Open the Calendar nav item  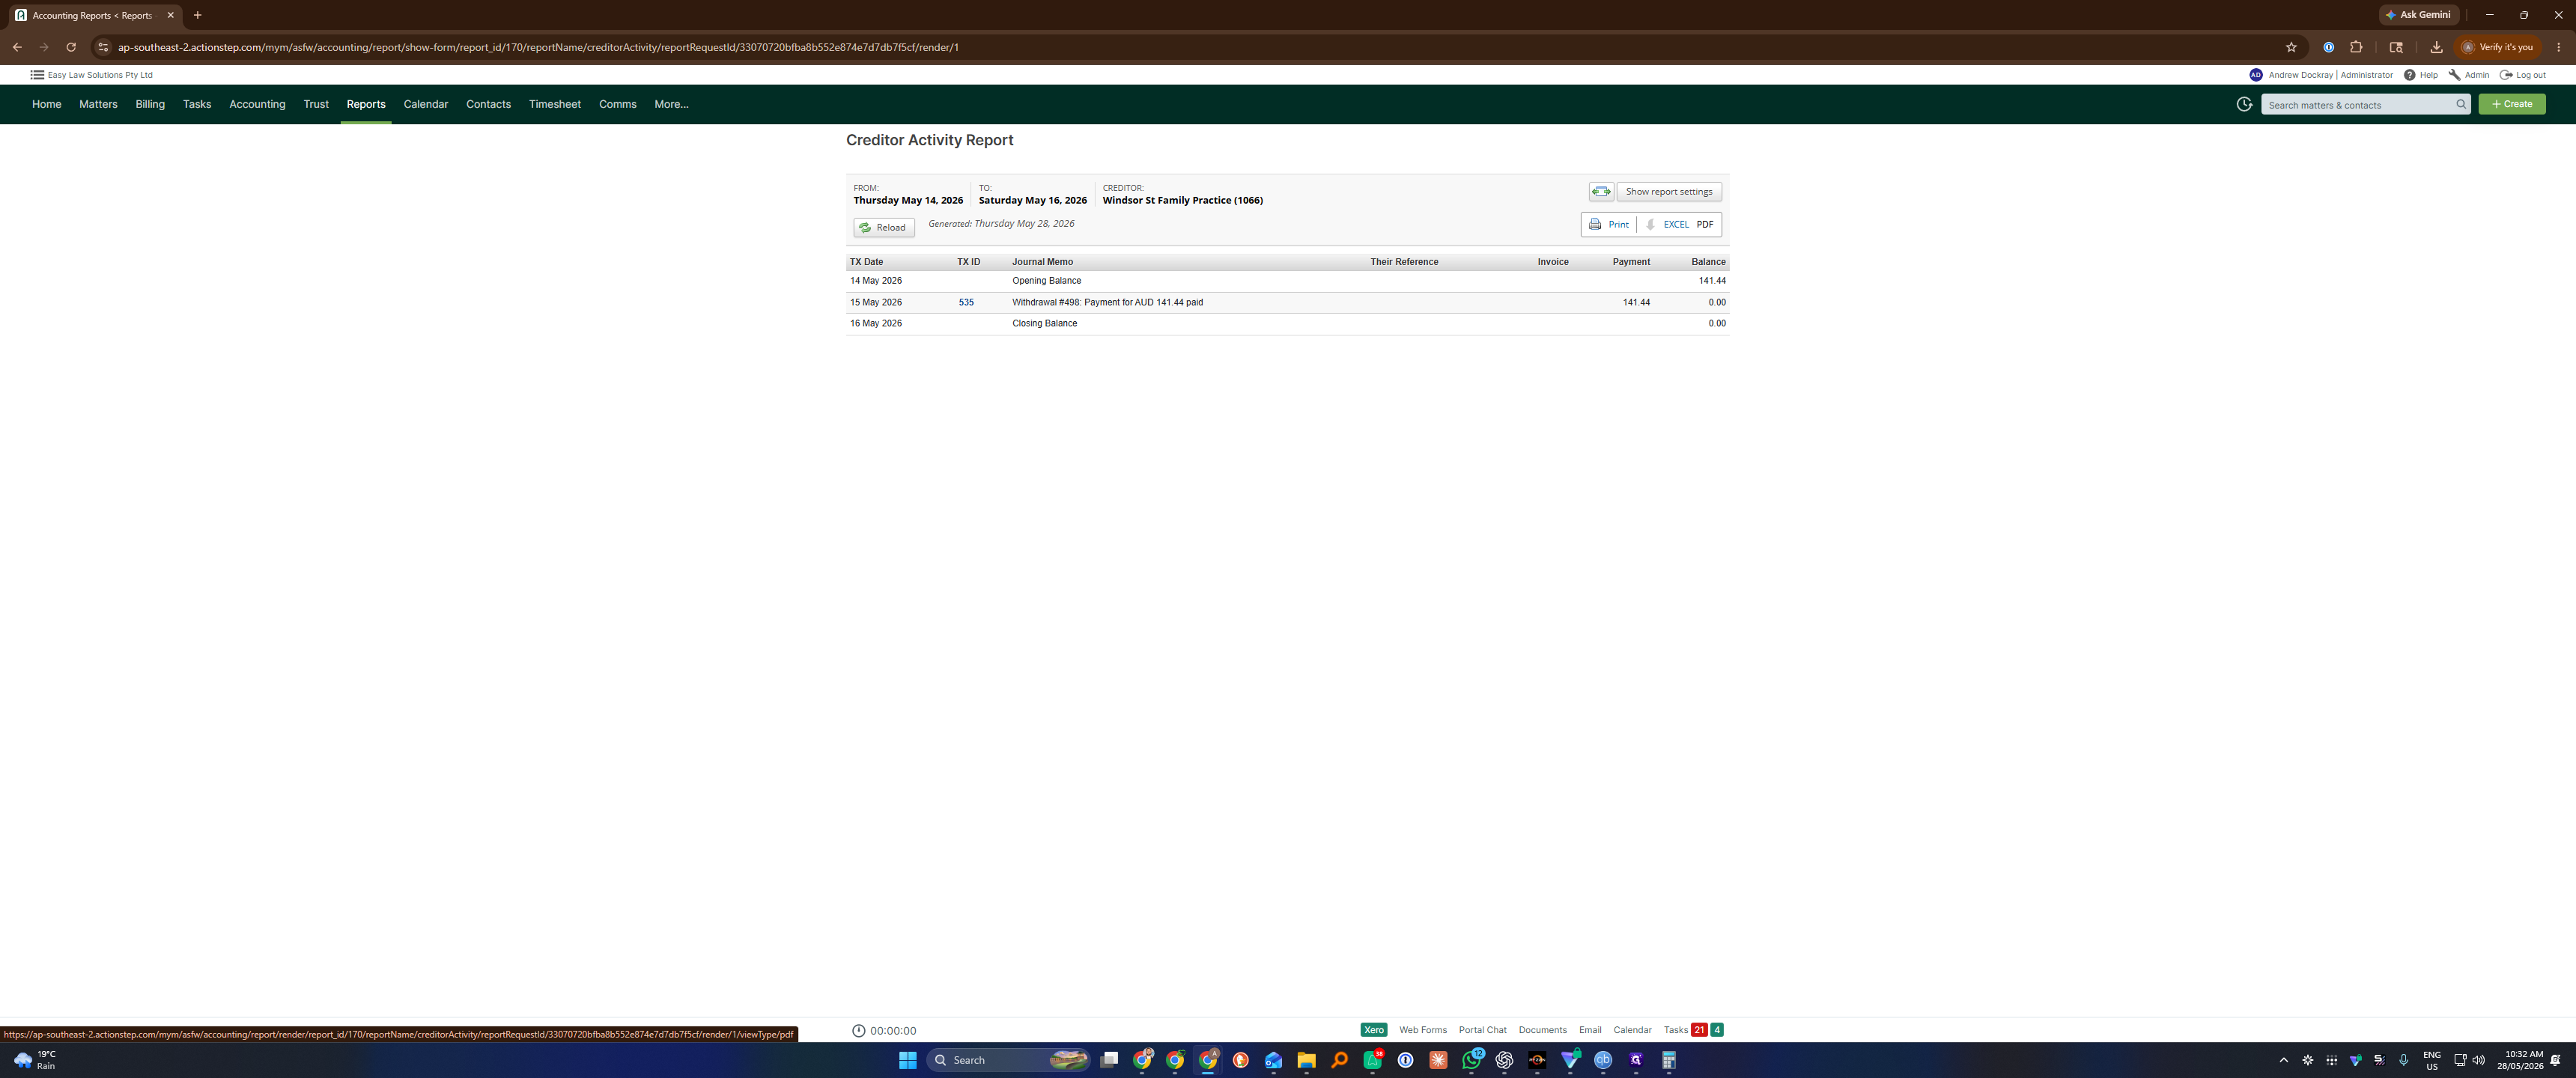point(426,104)
